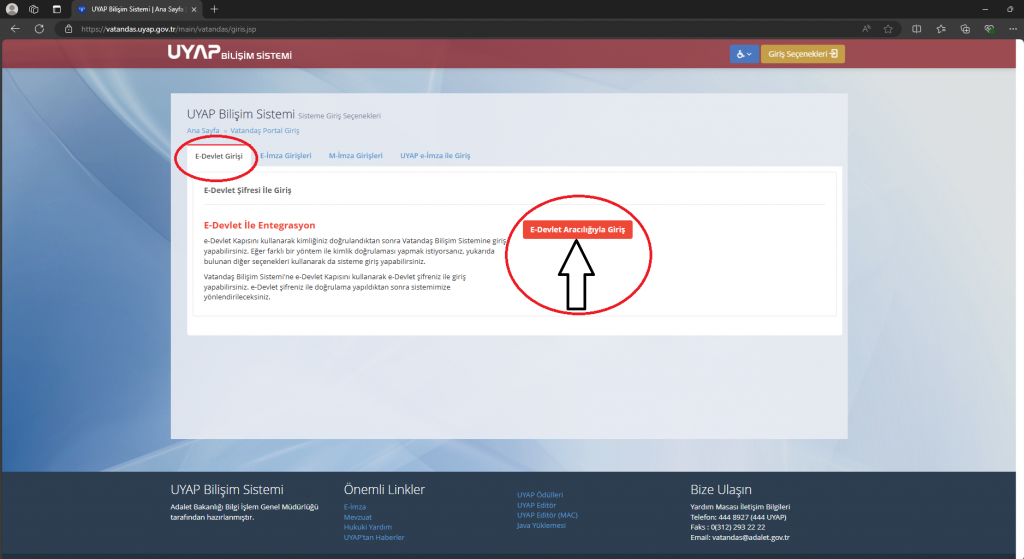This screenshot has width=1024, height=559.
Task: Click the Giriş Seçenekleri button
Action: (803, 54)
